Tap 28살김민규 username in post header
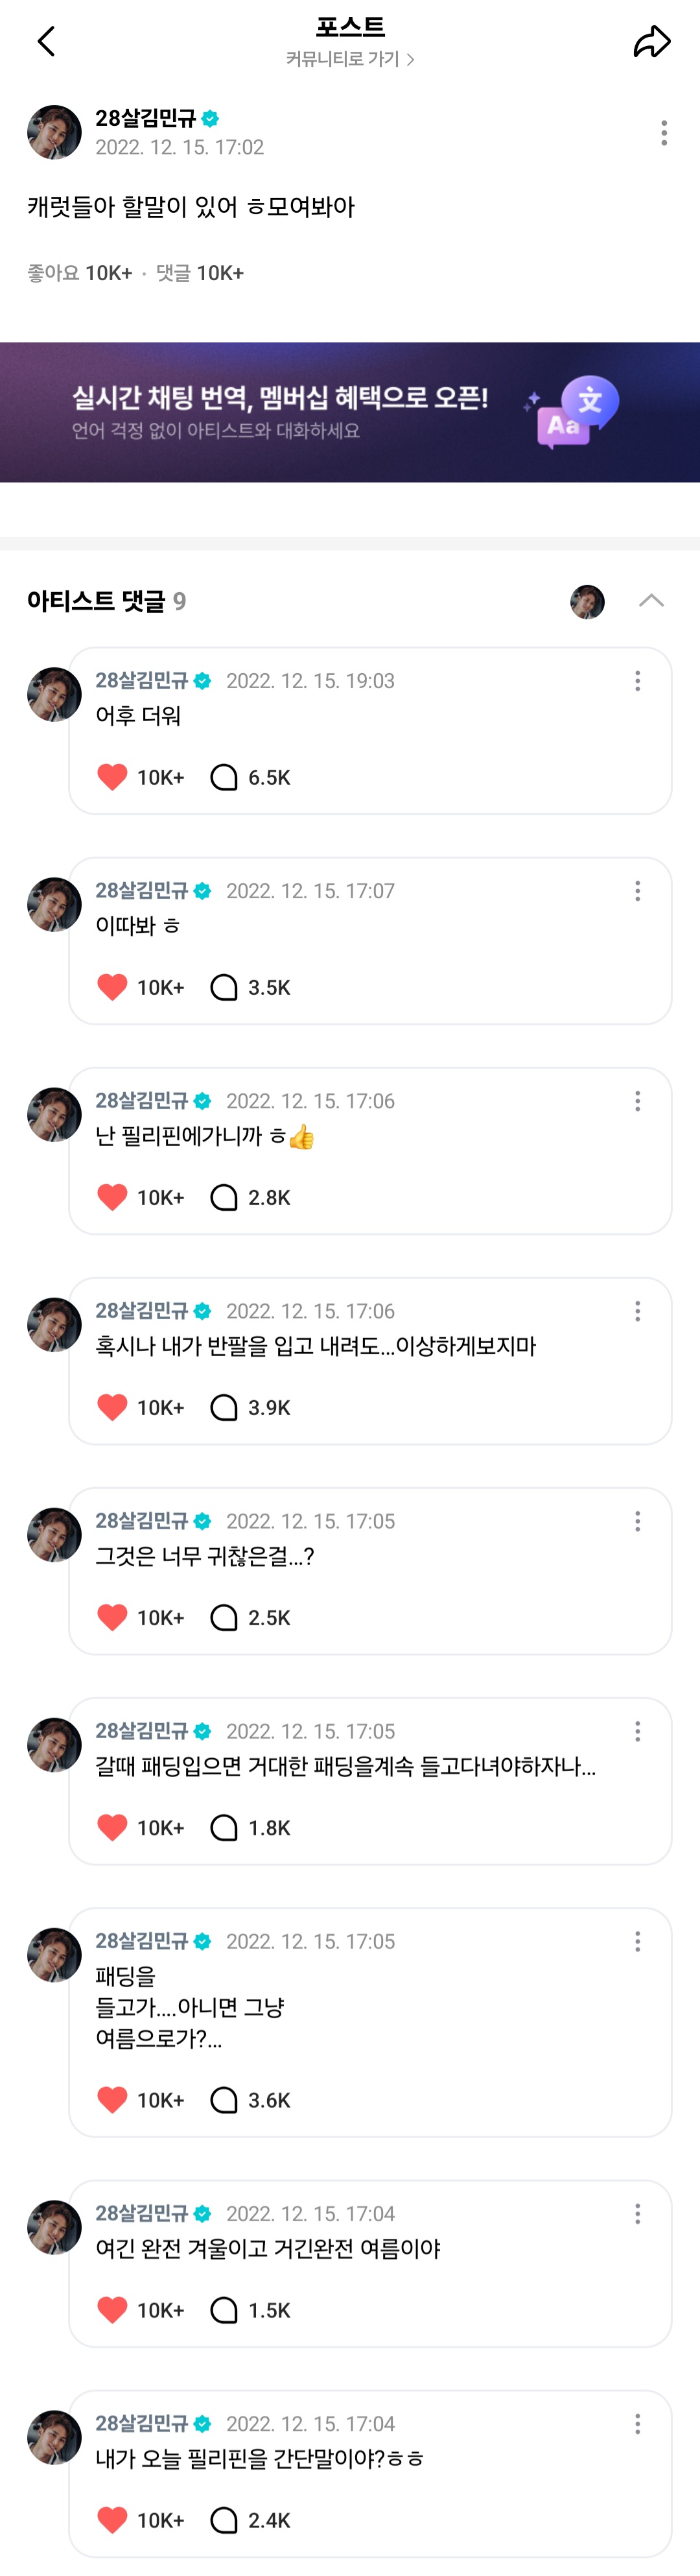Viewport: 700px width, 2576px height. (146, 118)
